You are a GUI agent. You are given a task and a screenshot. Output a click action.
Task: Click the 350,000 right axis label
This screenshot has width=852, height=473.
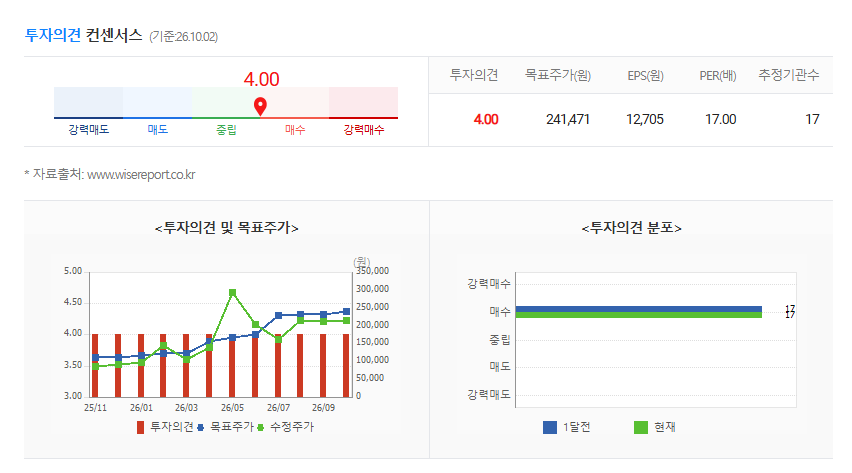tap(372, 271)
